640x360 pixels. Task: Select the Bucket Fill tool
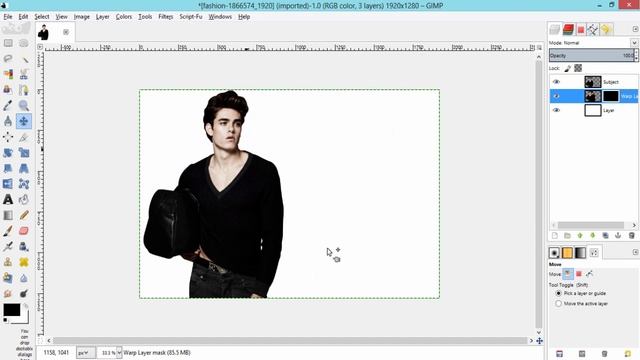coord(24,200)
